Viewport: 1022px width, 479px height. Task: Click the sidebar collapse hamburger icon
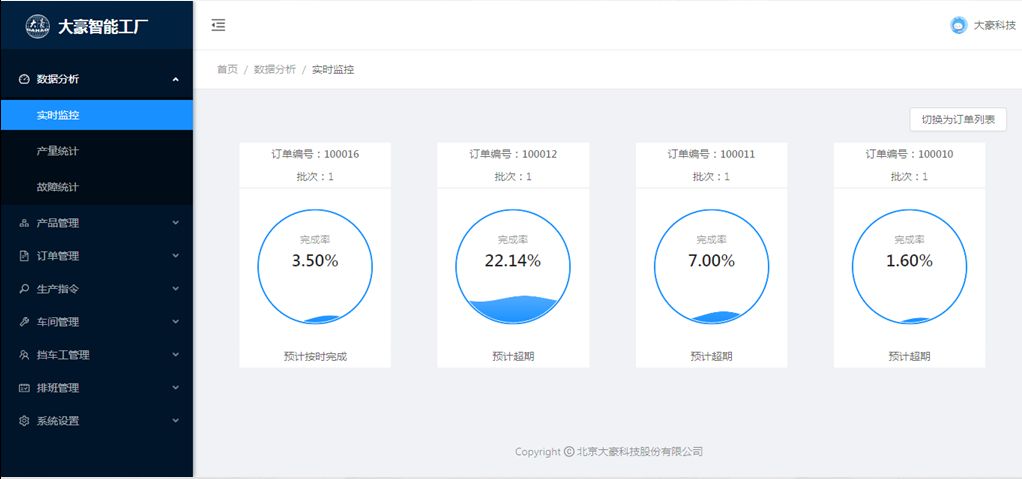coord(218,25)
